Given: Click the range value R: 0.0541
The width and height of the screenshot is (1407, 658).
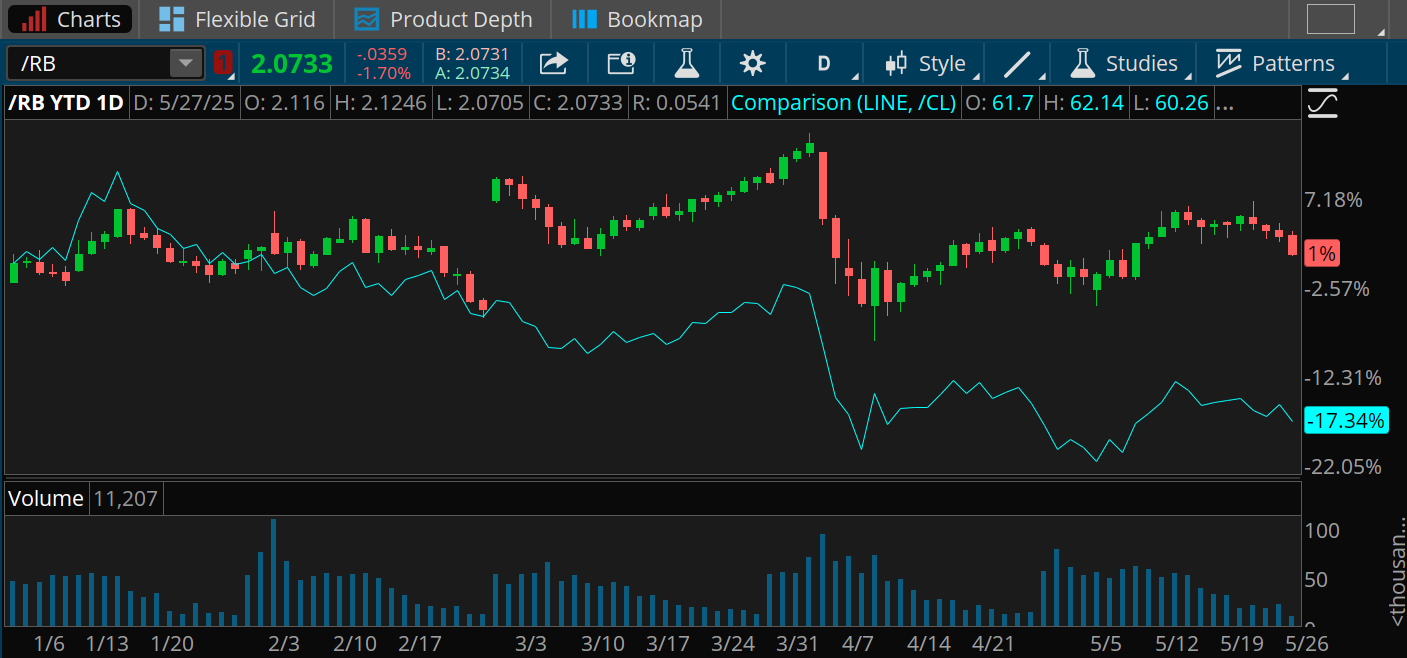Looking at the screenshot, I should (x=675, y=103).
